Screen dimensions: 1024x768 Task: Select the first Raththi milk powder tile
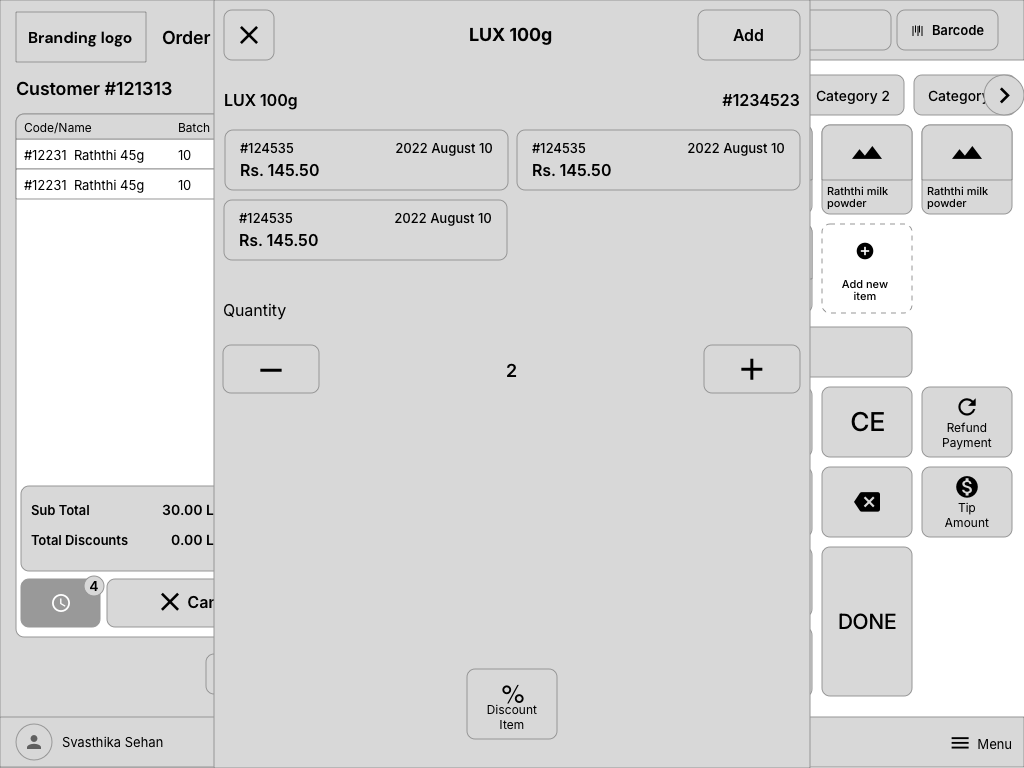[866, 168]
